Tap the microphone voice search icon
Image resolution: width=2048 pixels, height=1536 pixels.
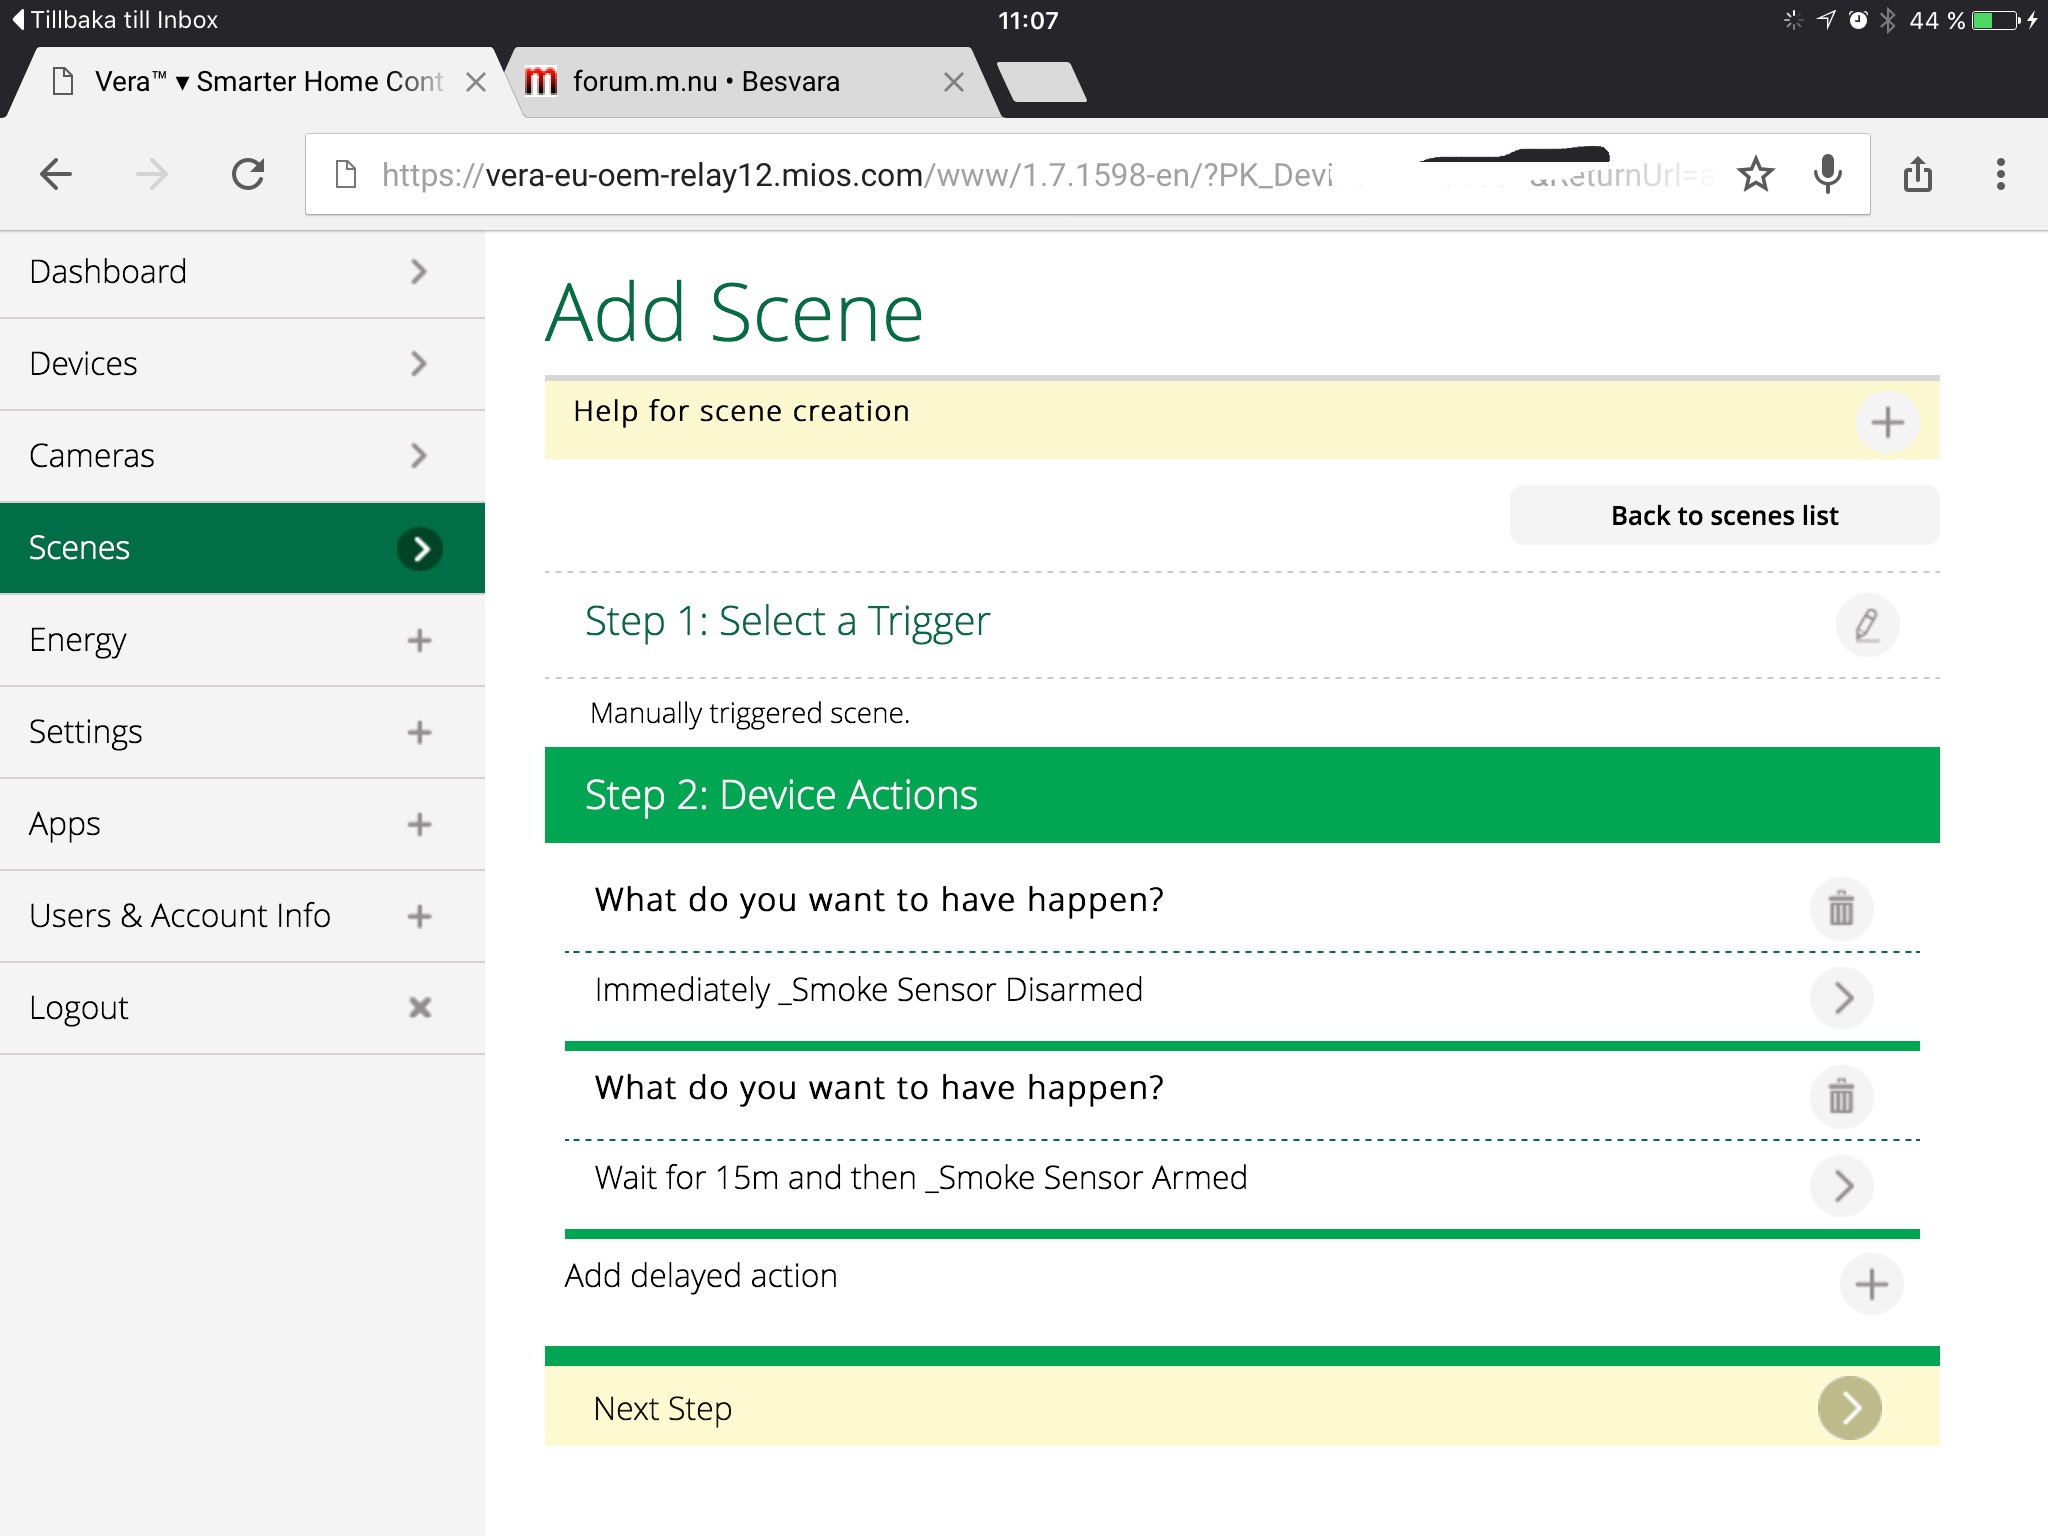tap(1827, 175)
